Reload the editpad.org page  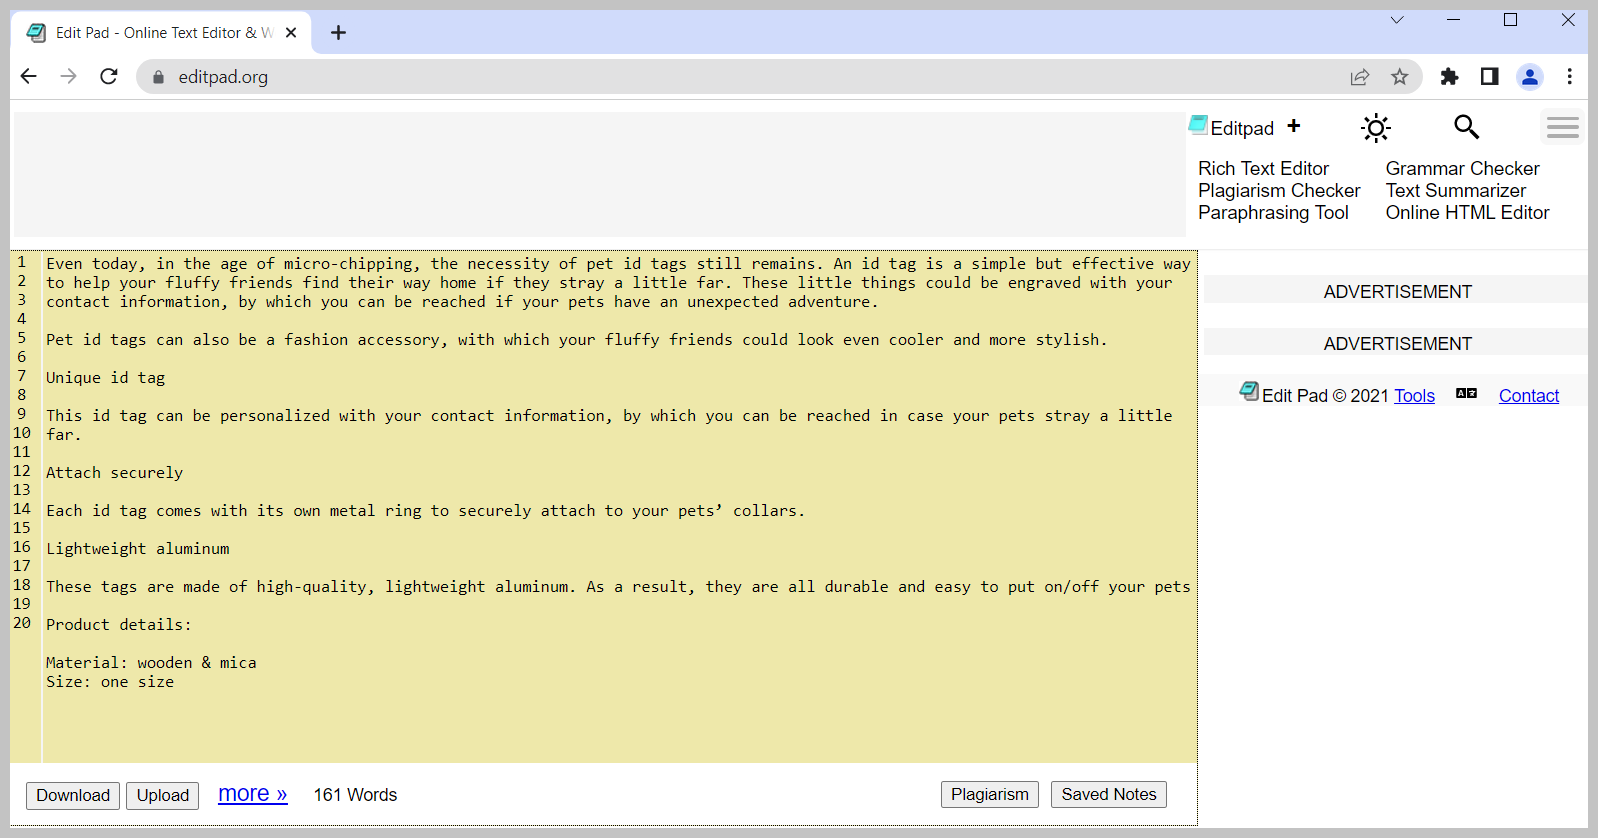[109, 77]
